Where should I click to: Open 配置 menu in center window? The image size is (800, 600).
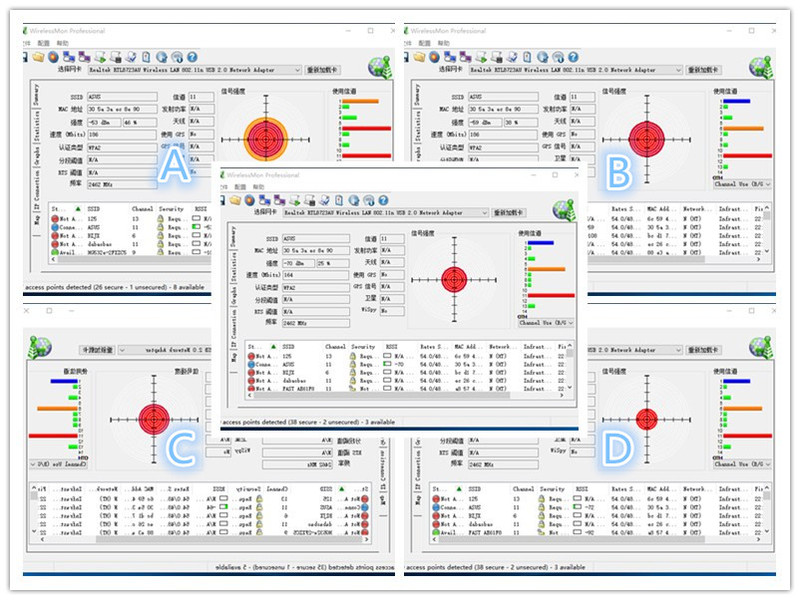(240, 187)
